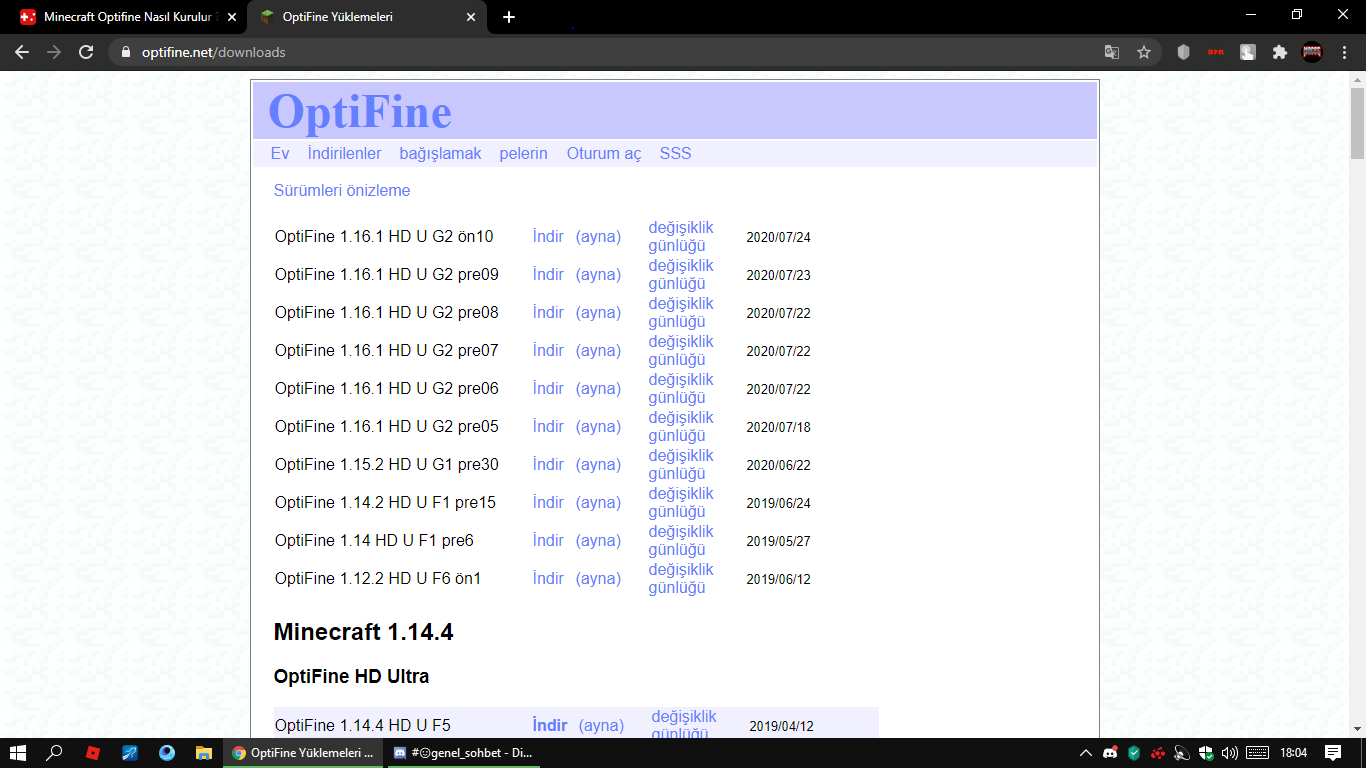The width and height of the screenshot is (1366, 768).
Task: Open ayna mirror for 1.16.1 G2 pre09
Action: [x=598, y=275]
